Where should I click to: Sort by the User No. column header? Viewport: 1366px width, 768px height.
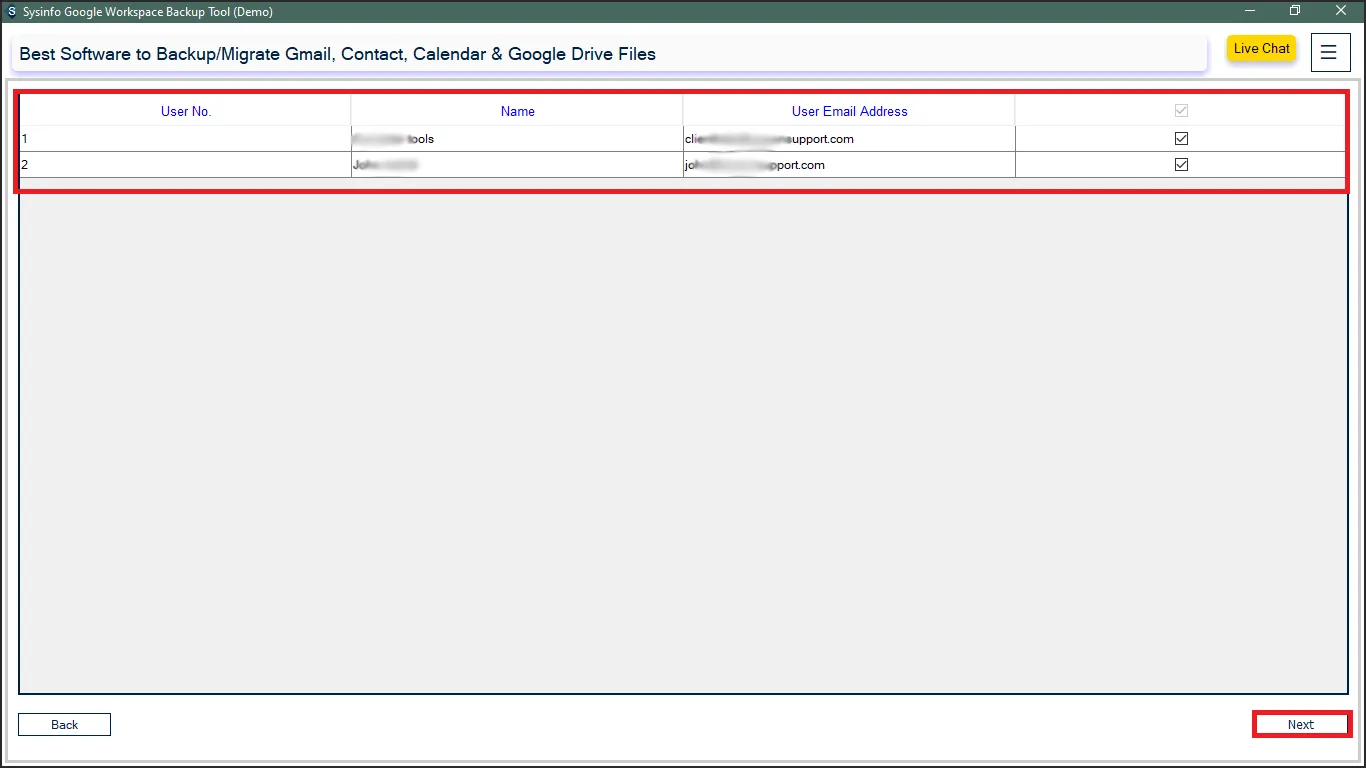(x=186, y=111)
